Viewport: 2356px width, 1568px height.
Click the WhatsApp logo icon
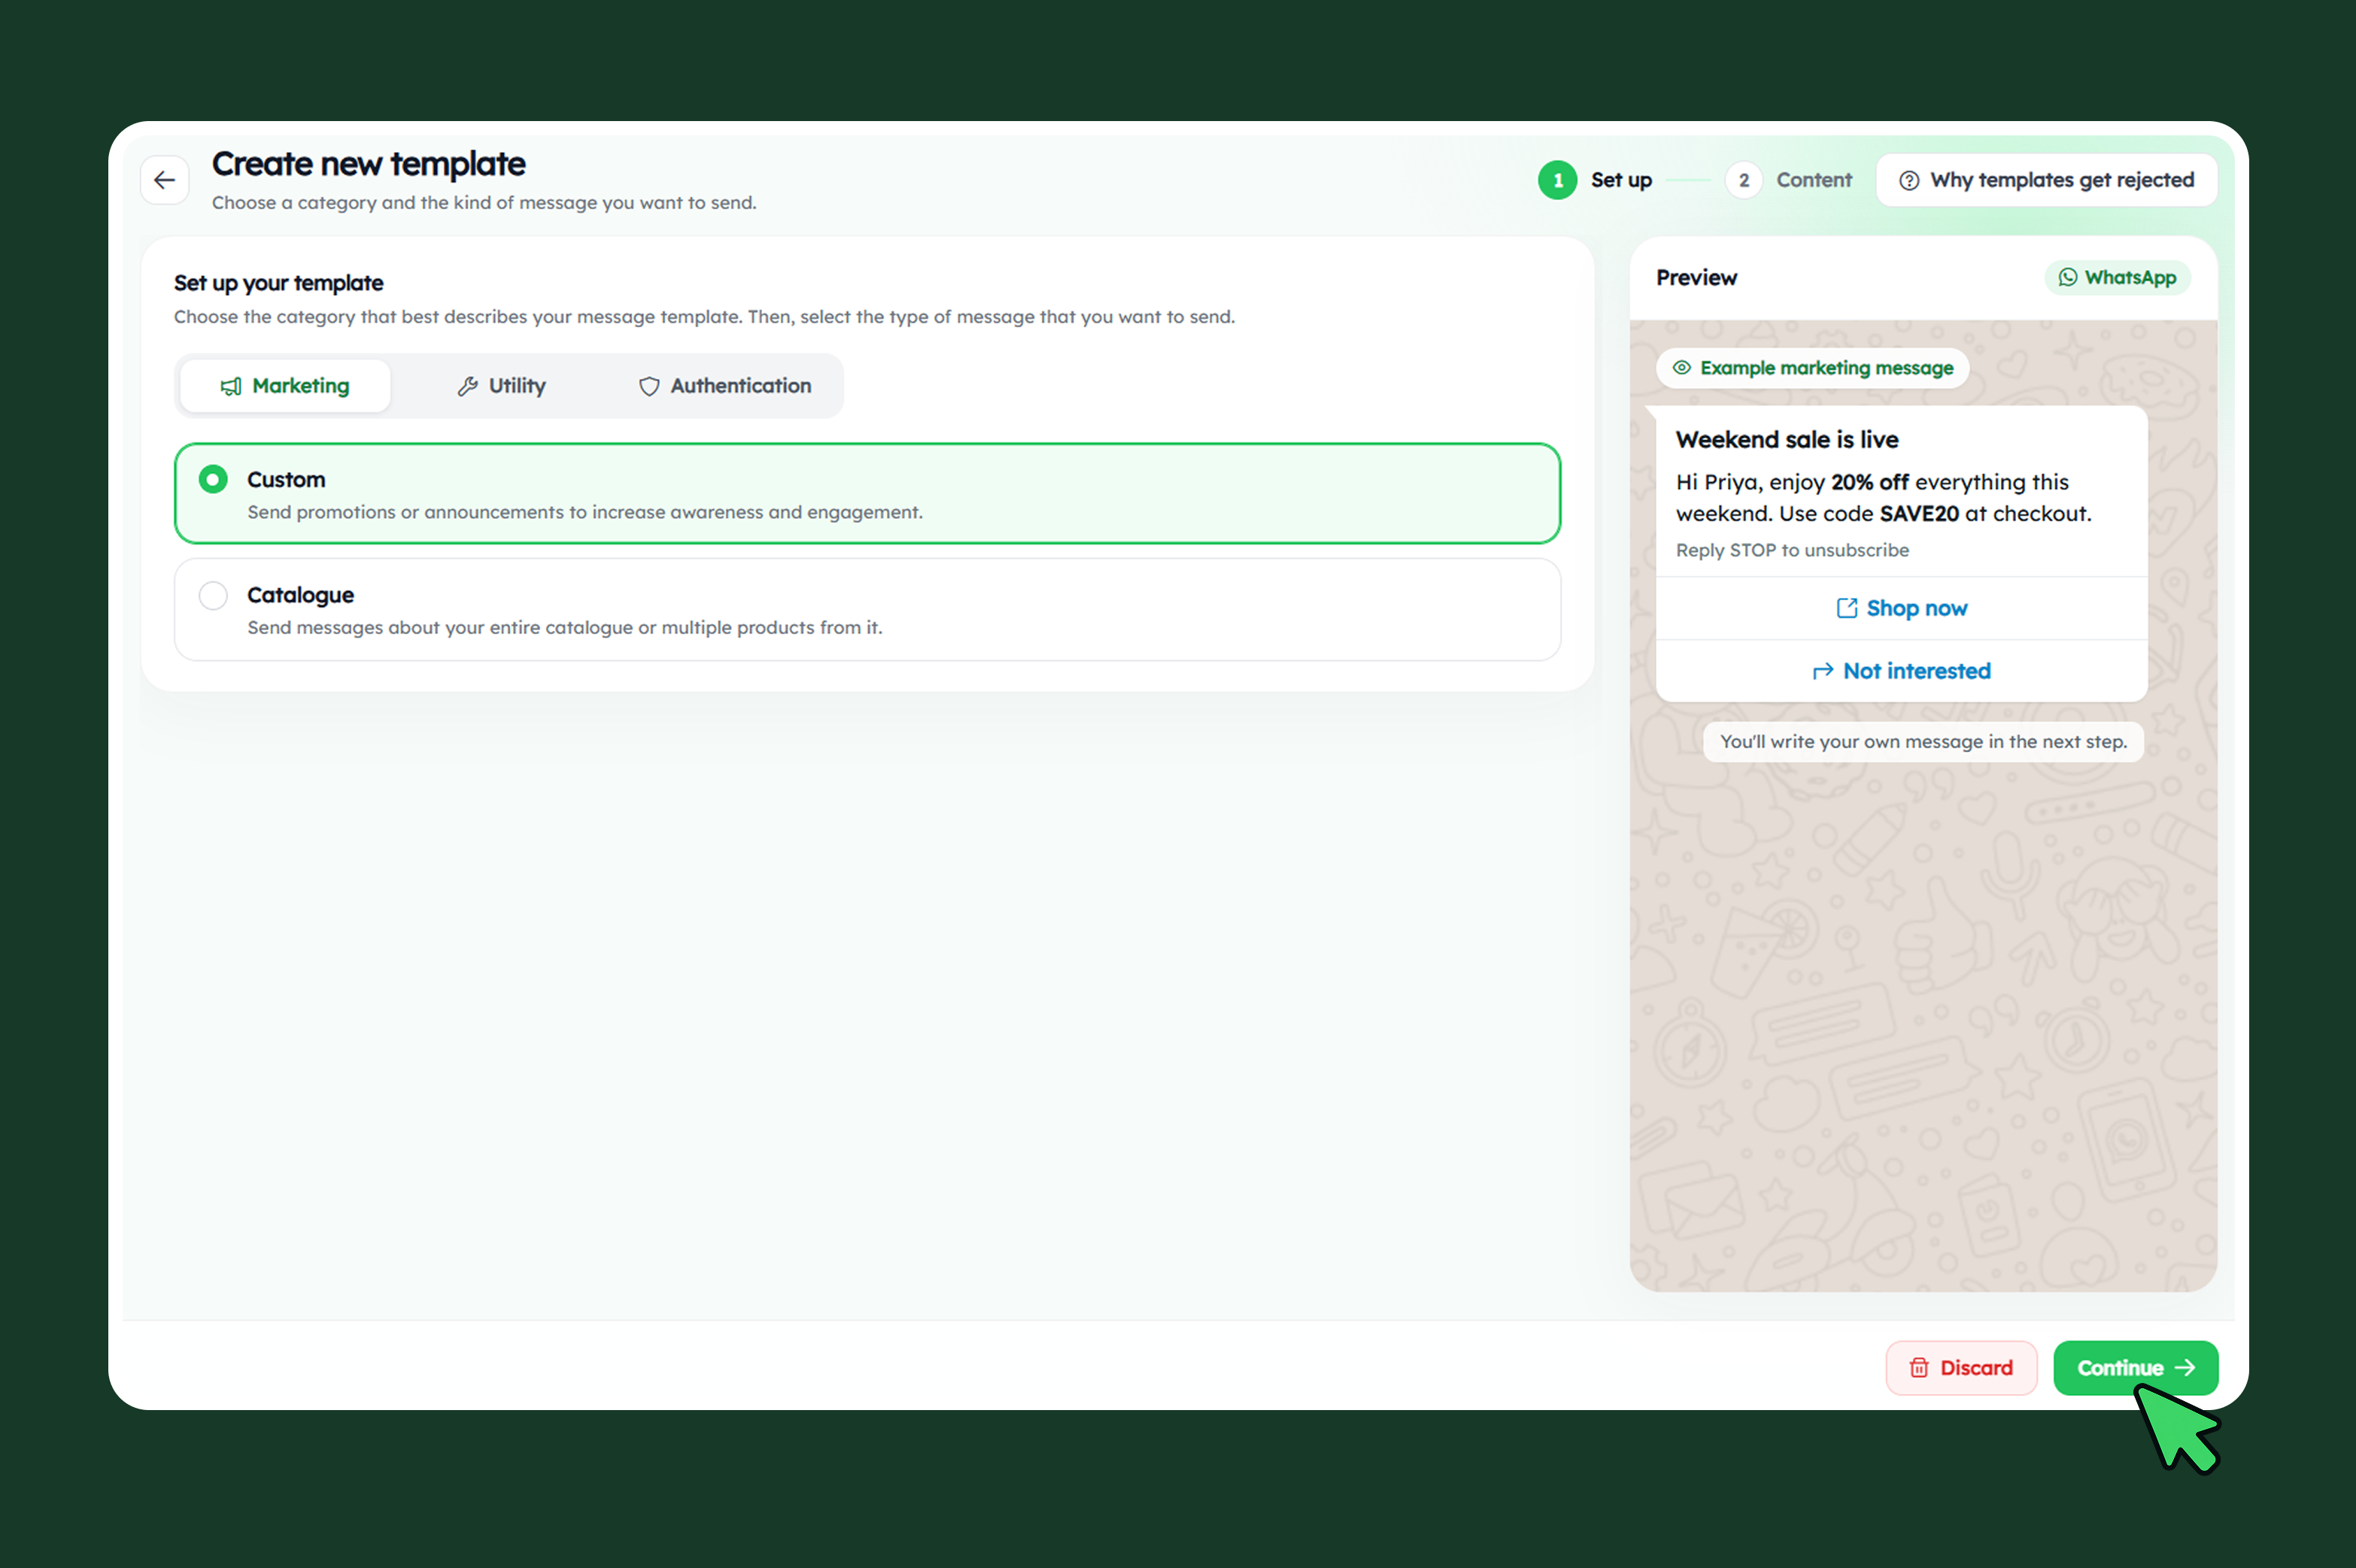pos(2068,278)
